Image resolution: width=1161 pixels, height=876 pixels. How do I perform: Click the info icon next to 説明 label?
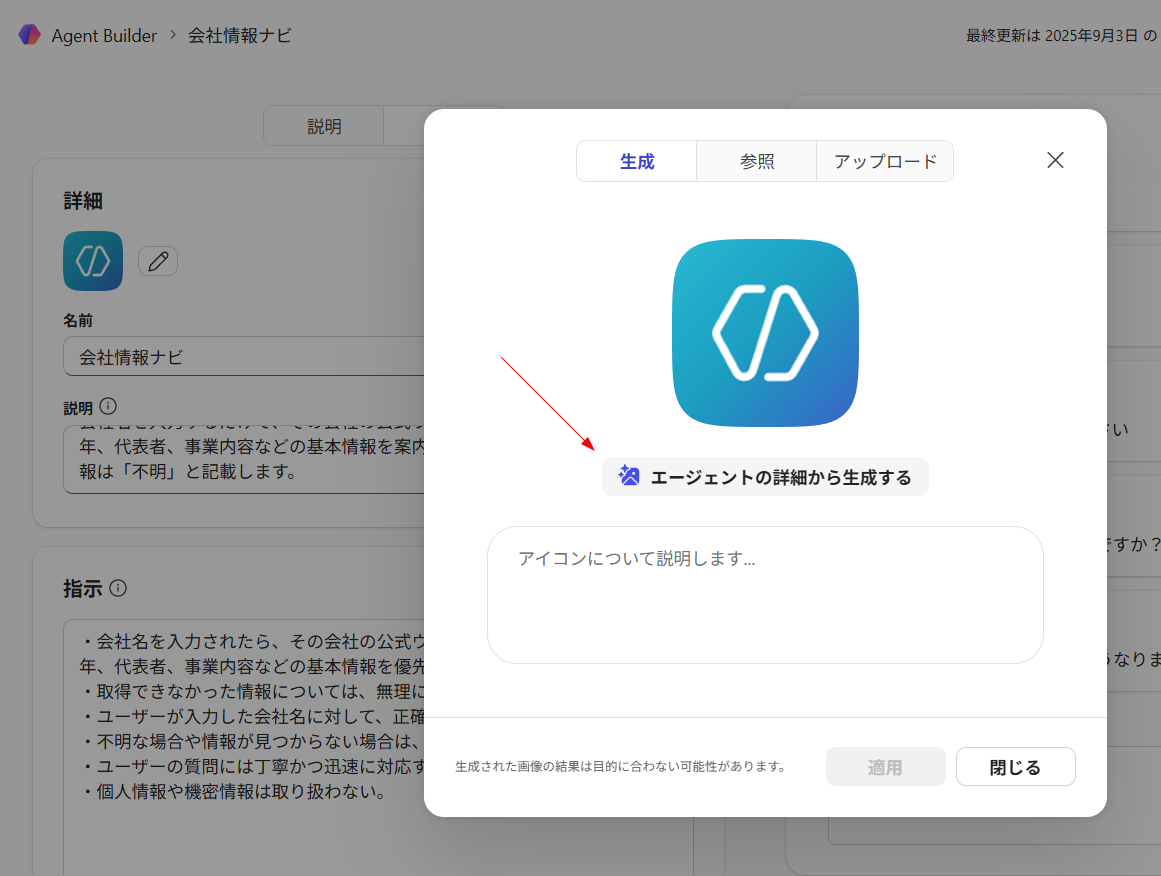click(108, 407)
